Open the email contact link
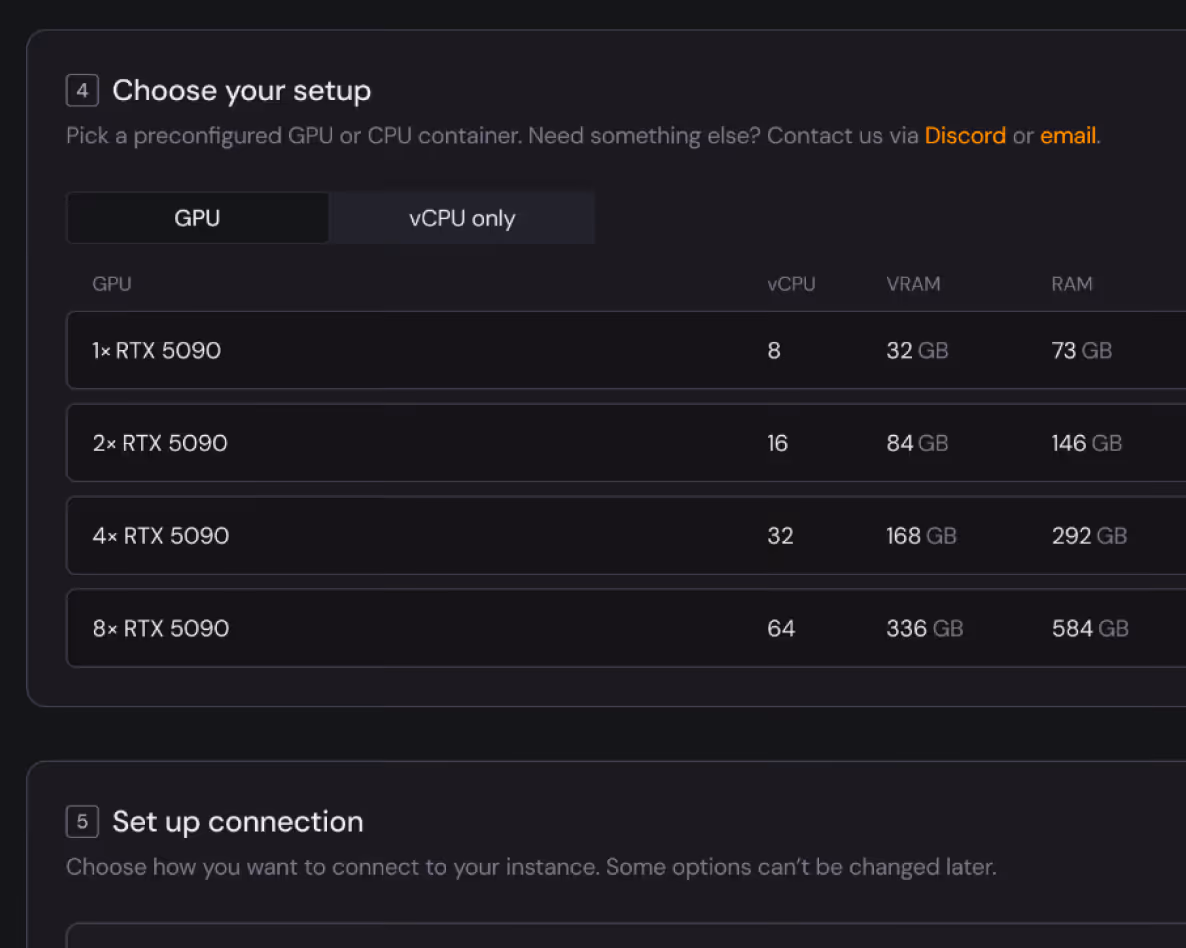The height and width of the screenshot is (948, 1186). click(x=1068, y=136)
